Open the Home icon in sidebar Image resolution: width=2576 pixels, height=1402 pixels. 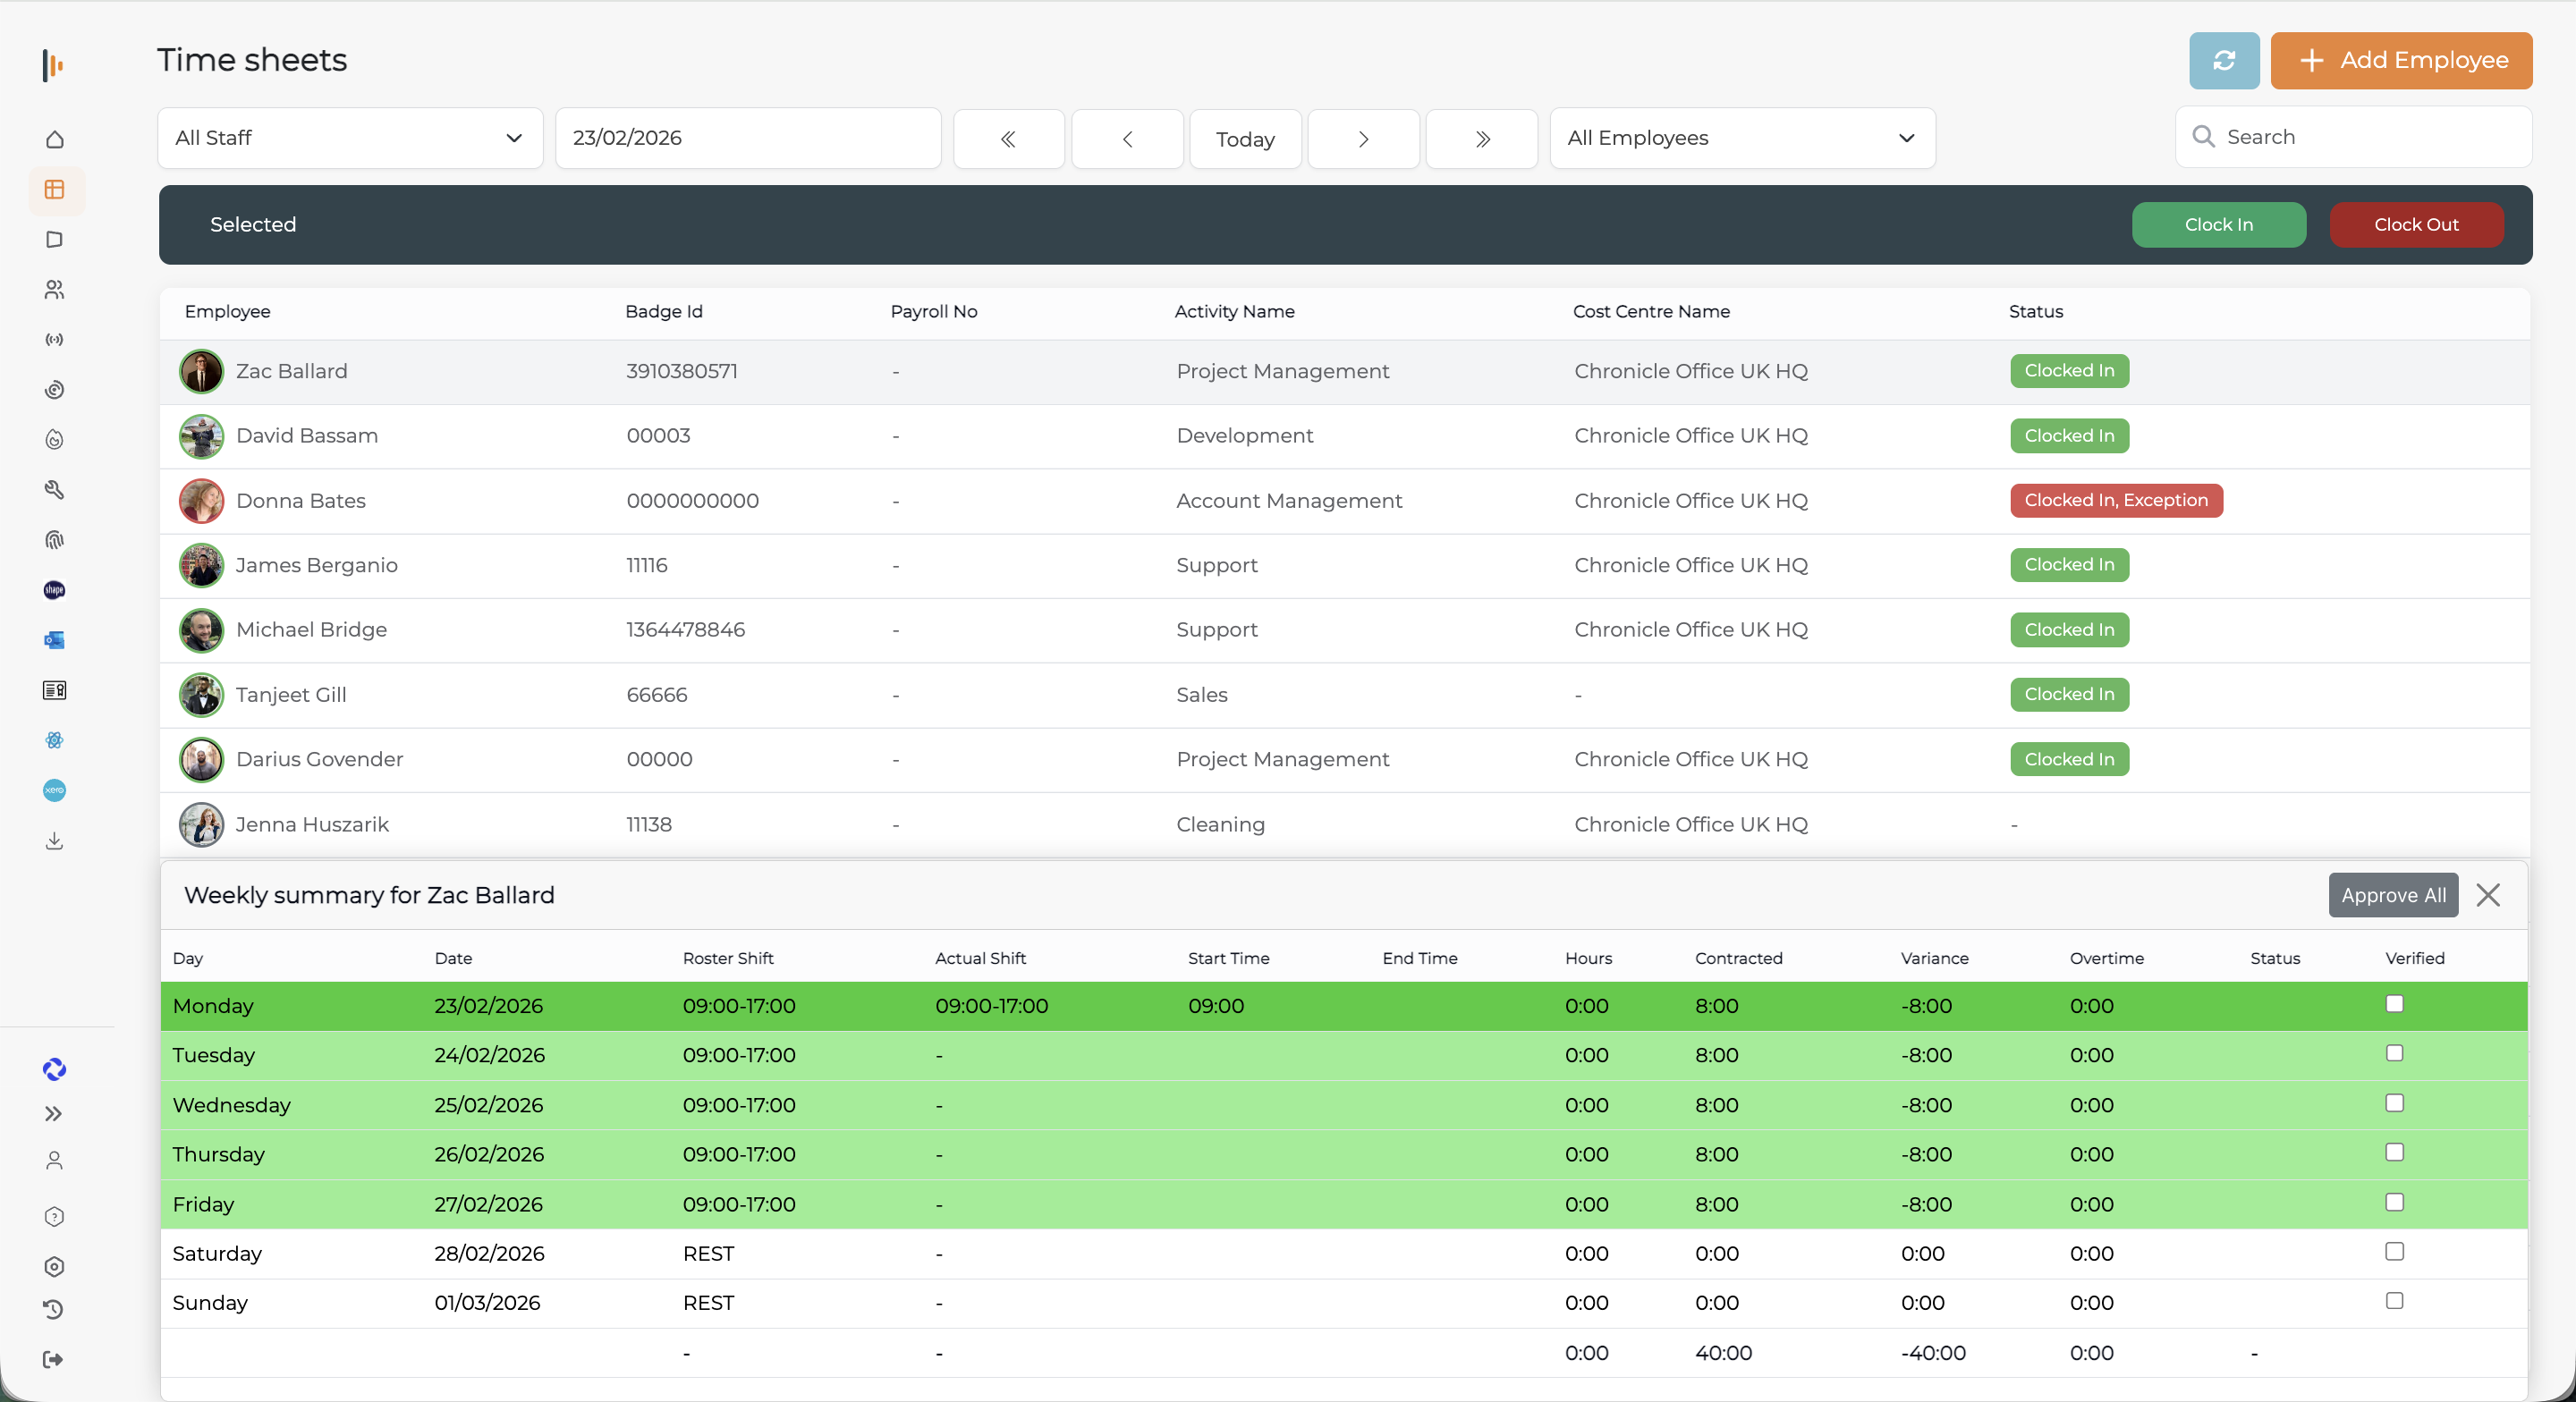pos(55,139)
